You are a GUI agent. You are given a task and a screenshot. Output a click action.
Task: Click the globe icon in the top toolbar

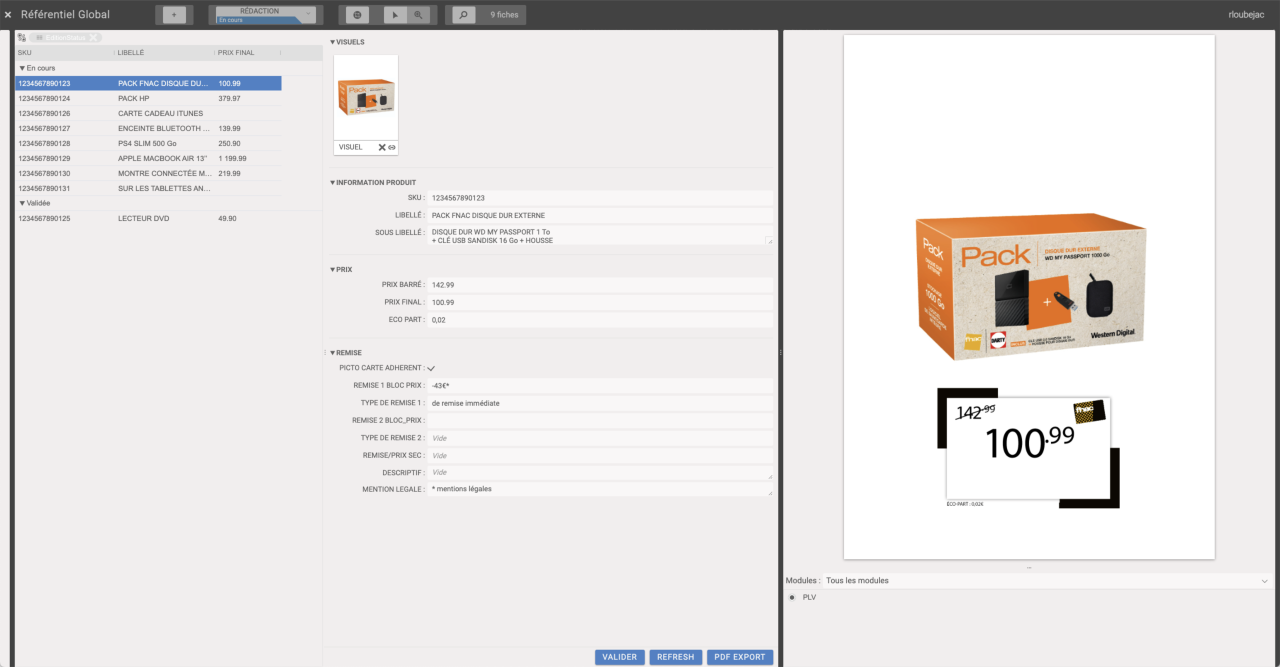356,15
